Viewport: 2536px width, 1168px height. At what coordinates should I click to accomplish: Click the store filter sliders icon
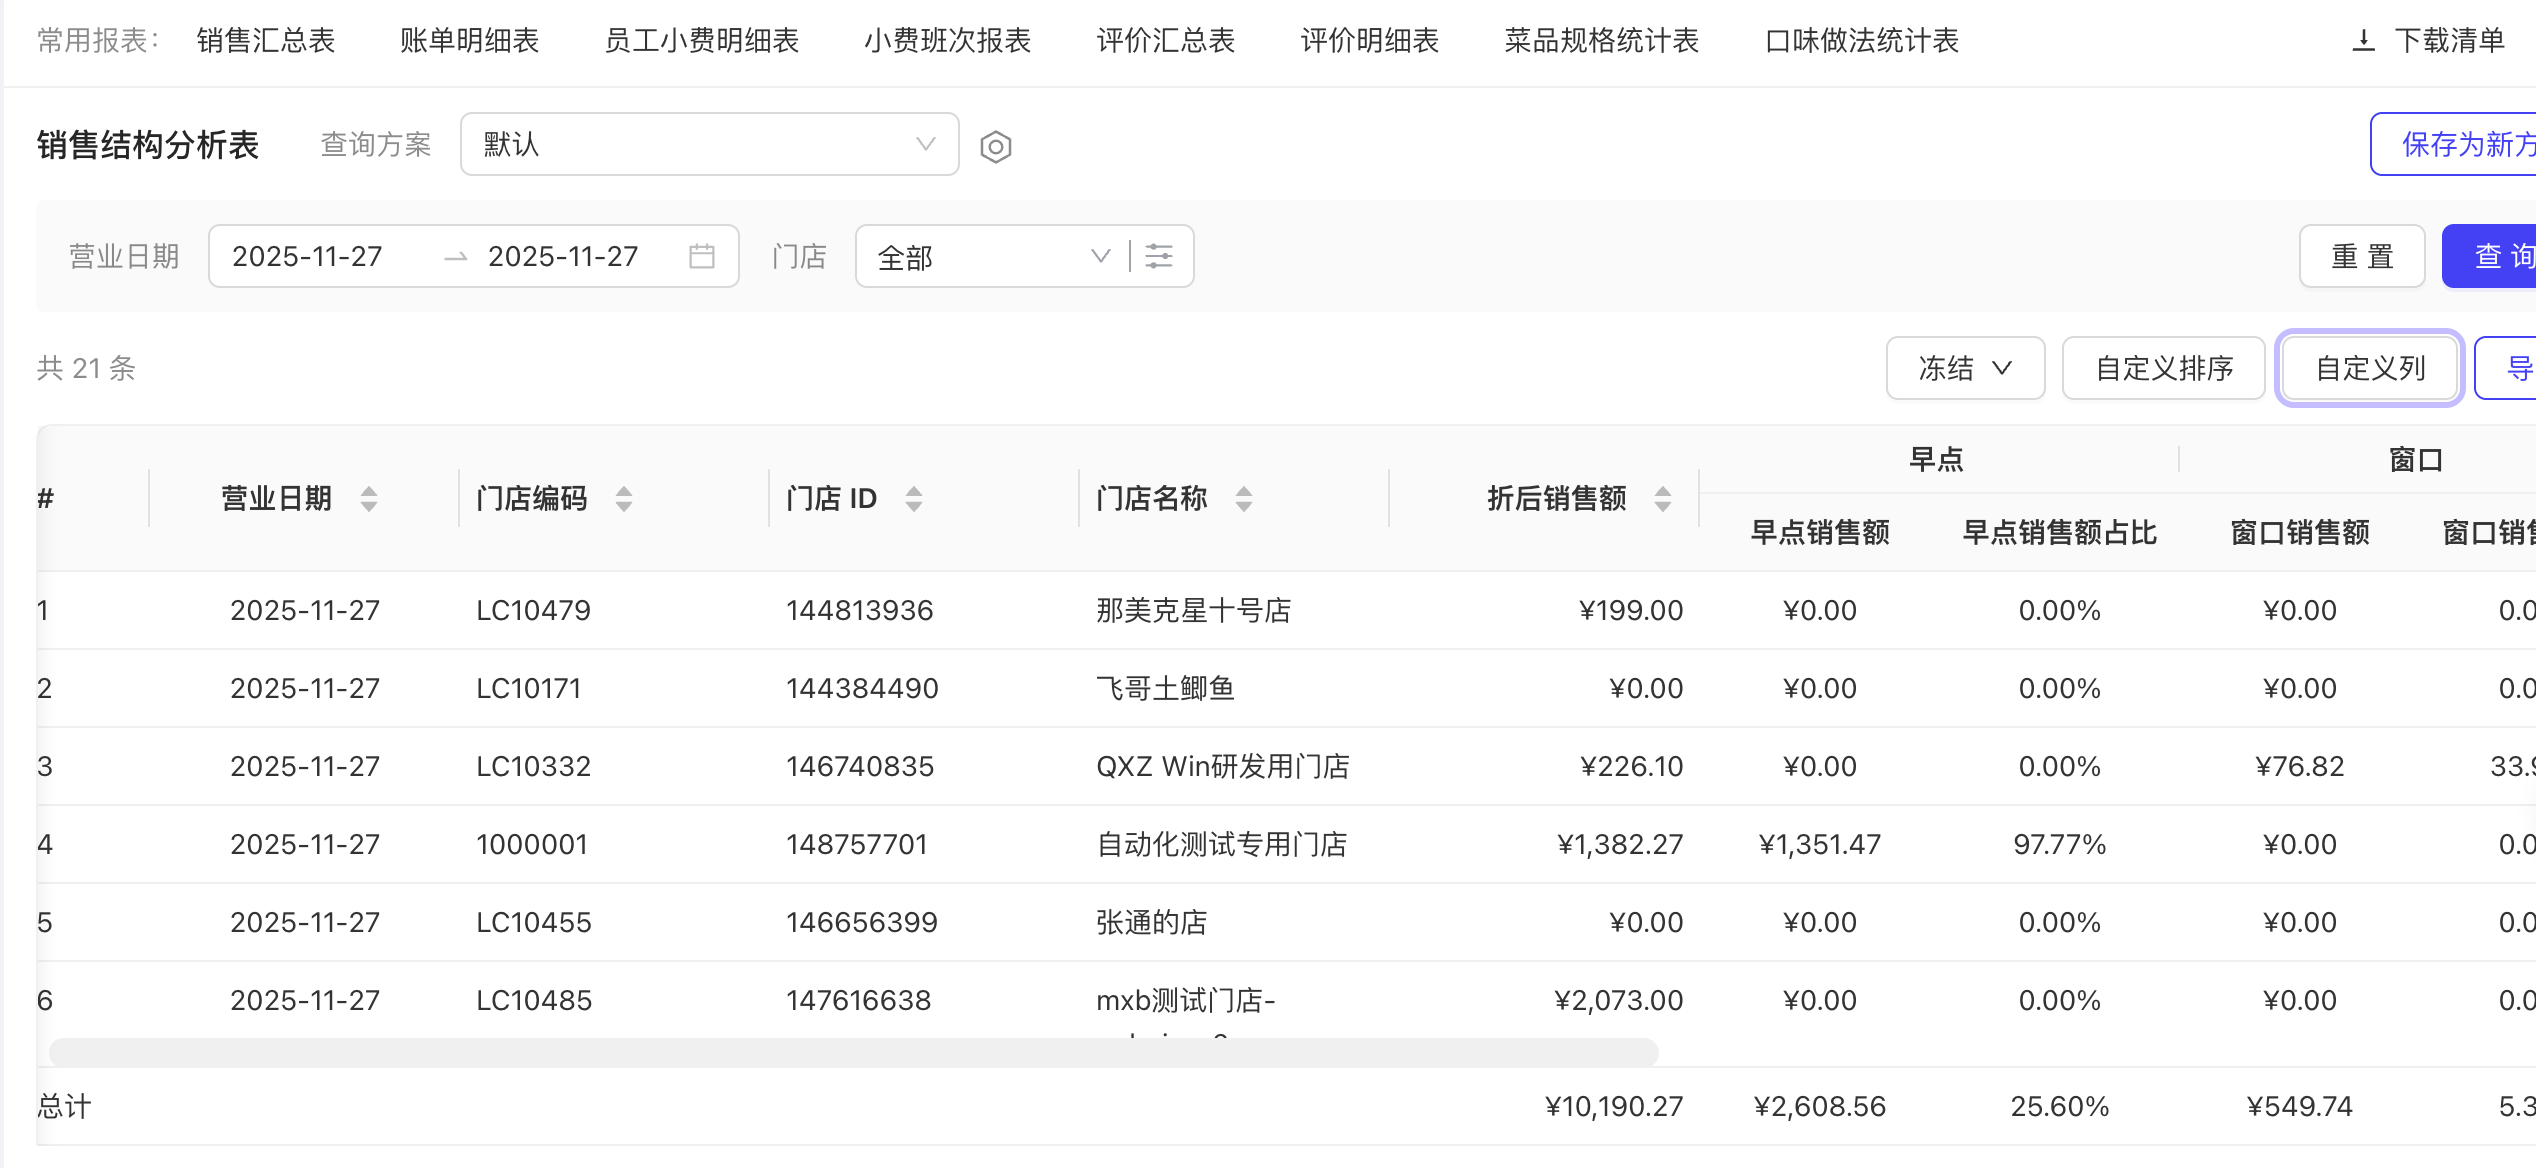[1159, 256]
